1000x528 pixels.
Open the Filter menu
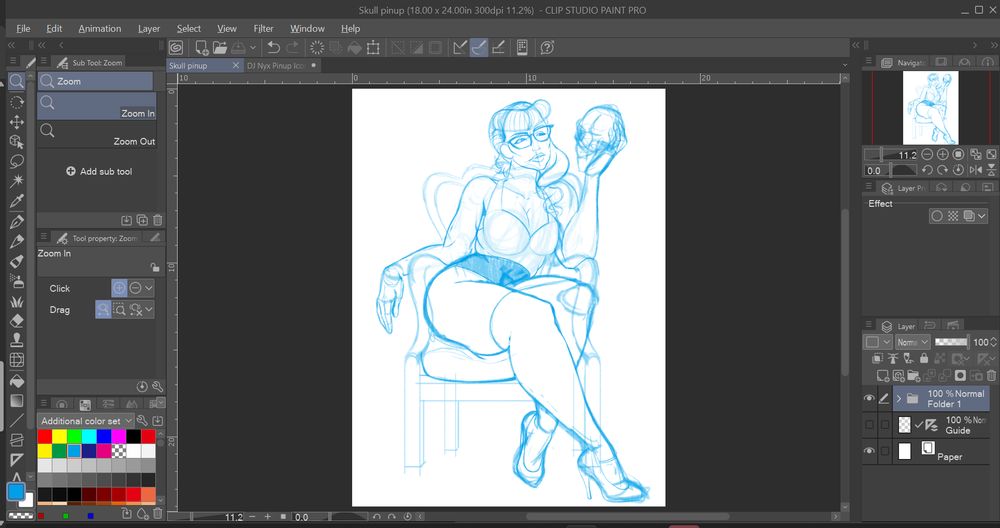tap(263, 29)
